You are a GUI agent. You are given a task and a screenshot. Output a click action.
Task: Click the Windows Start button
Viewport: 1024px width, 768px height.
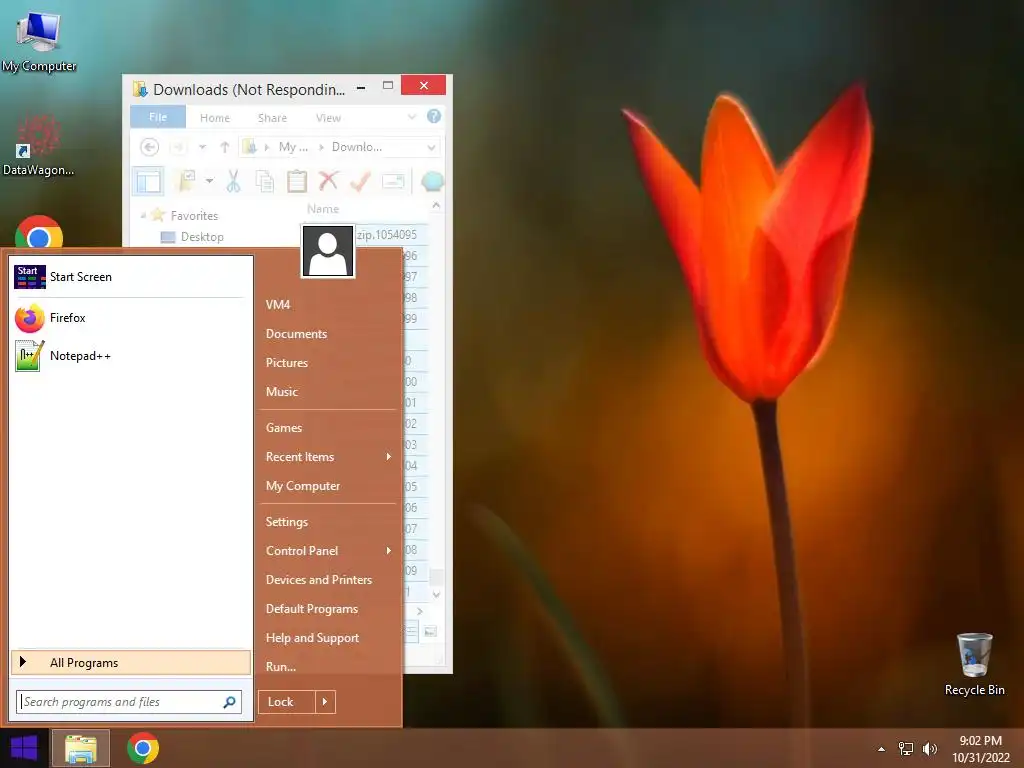tap(24, 748)
